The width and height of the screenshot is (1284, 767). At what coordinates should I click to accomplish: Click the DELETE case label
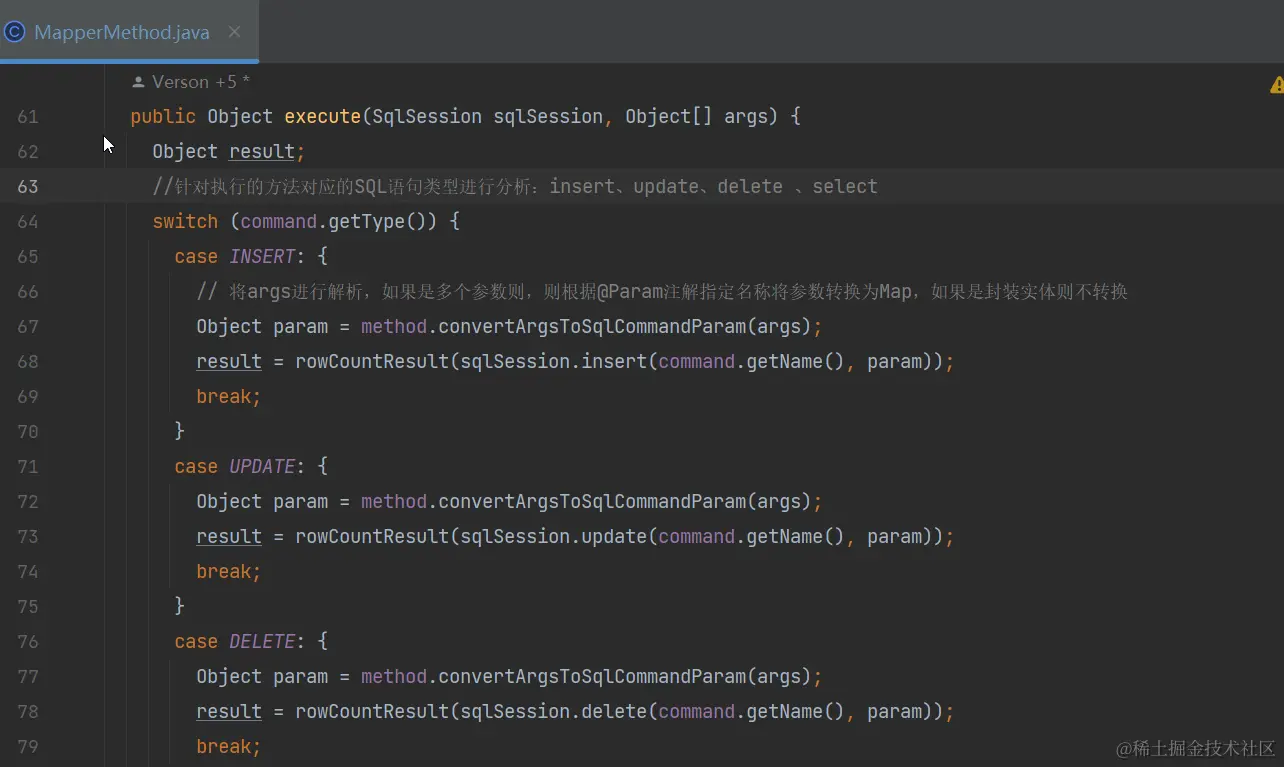[x=262, y=642]
